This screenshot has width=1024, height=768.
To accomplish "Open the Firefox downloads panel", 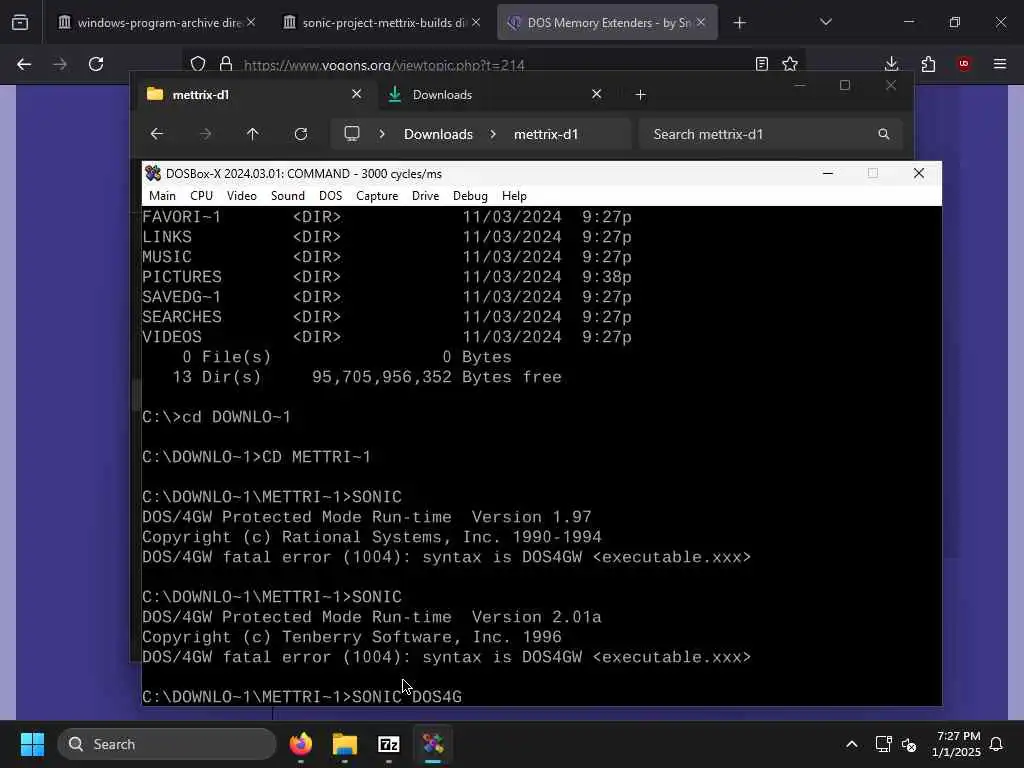I will coord(891,64).
